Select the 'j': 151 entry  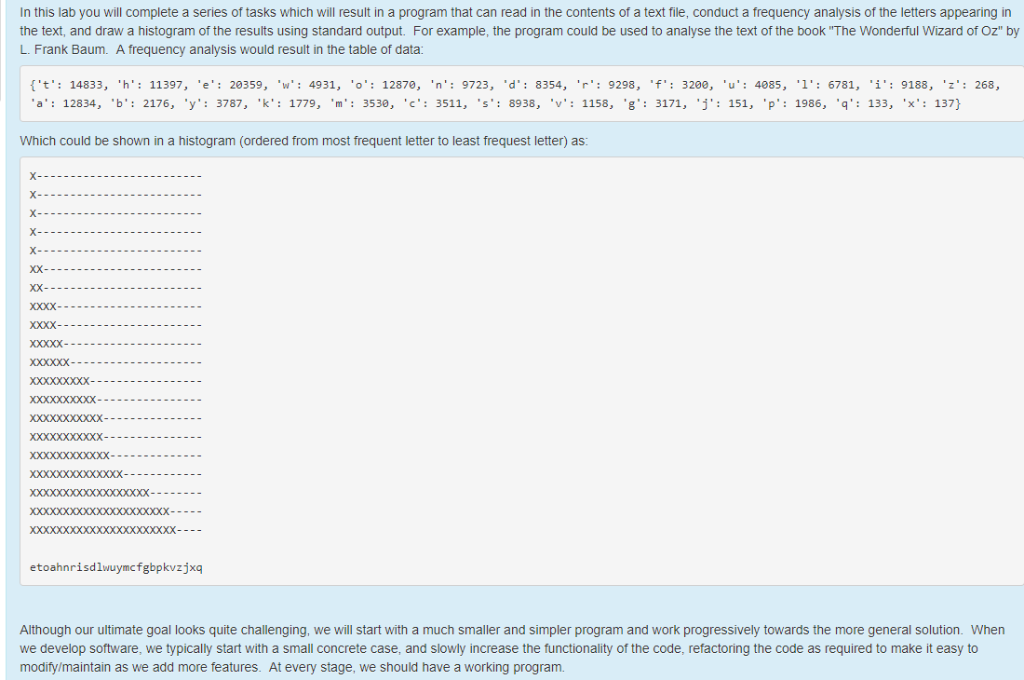coord(721,103)
